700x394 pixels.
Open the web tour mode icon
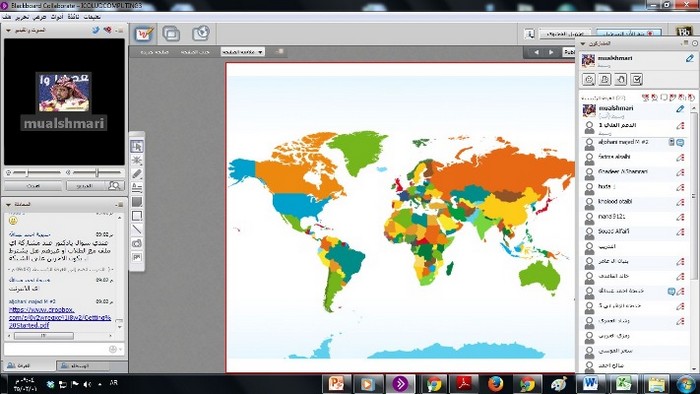tap(201, 33)
